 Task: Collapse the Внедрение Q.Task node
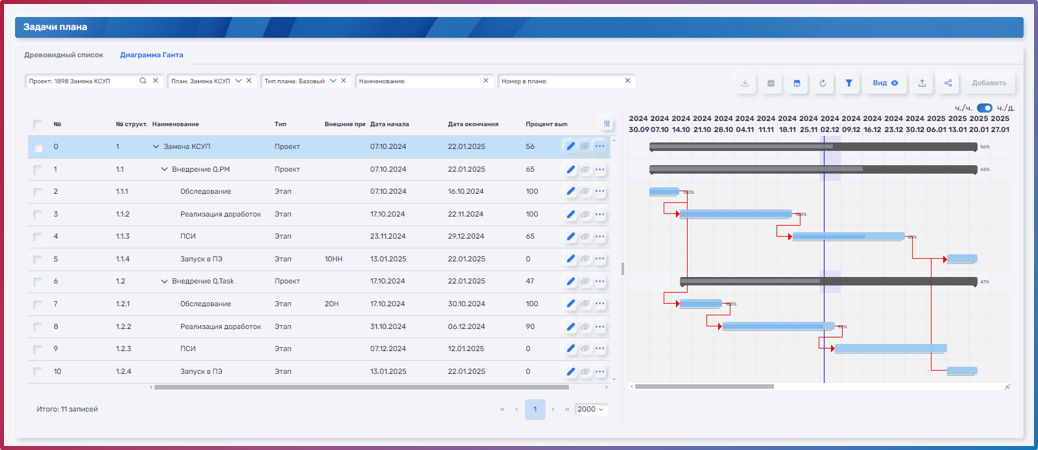165,282
